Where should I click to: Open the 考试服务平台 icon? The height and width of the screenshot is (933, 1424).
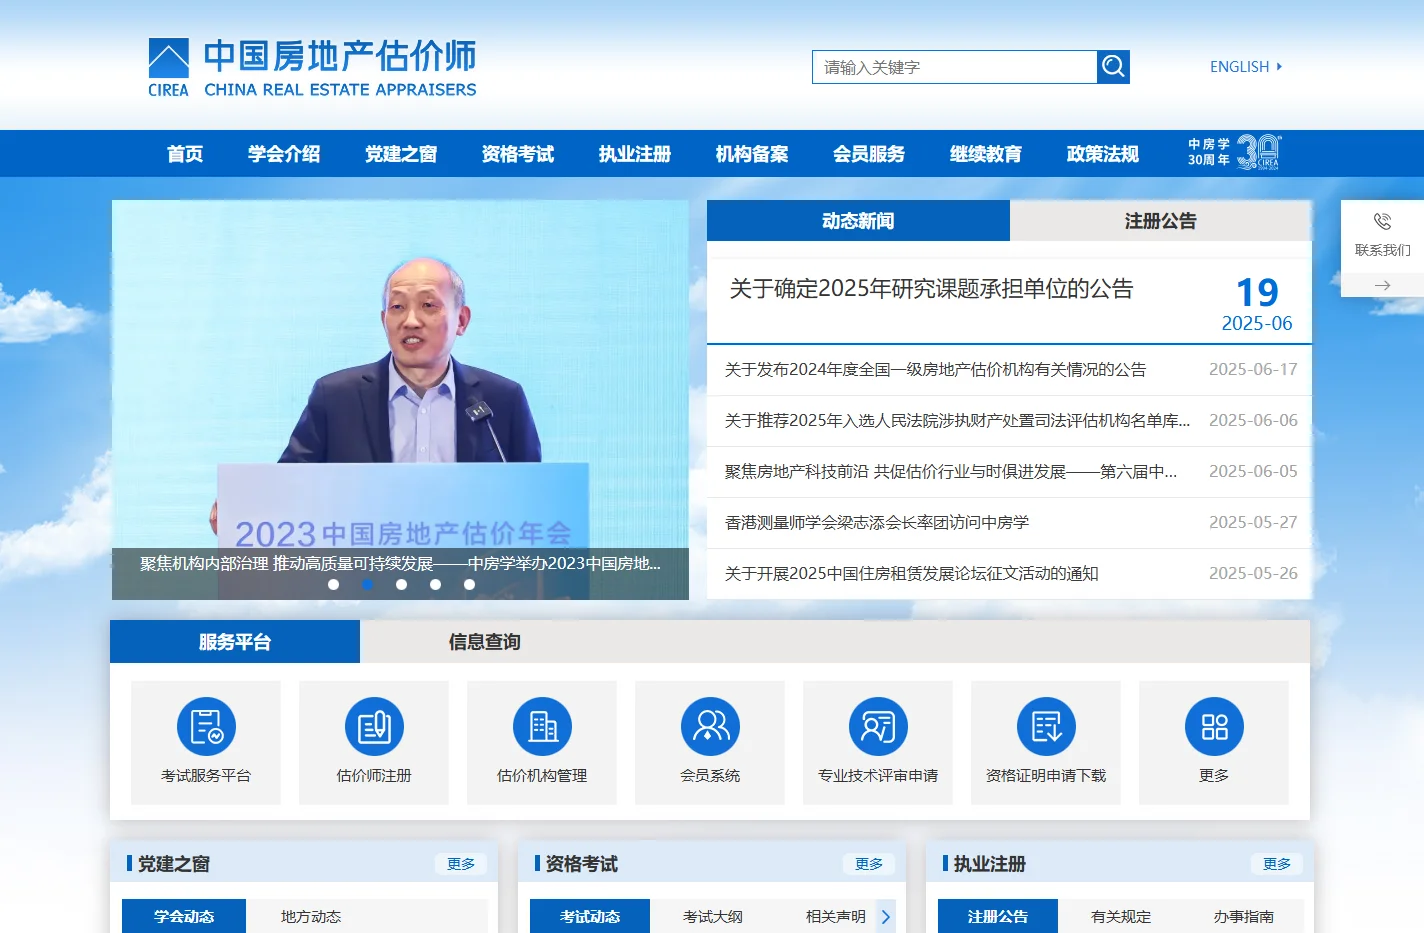point(206,726)
